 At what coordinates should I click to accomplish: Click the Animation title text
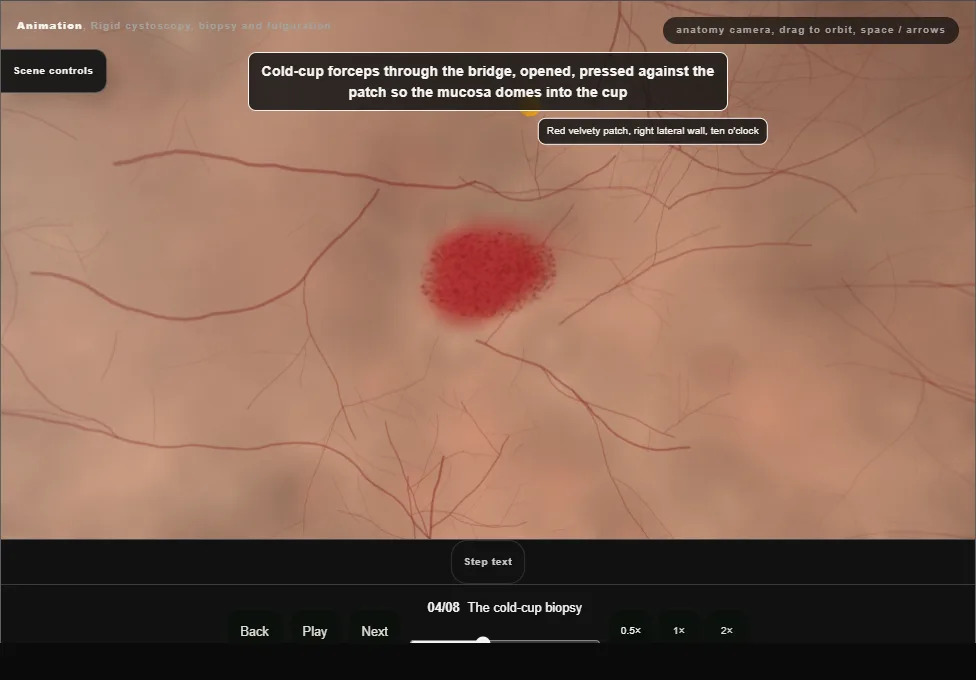(49, 26)
